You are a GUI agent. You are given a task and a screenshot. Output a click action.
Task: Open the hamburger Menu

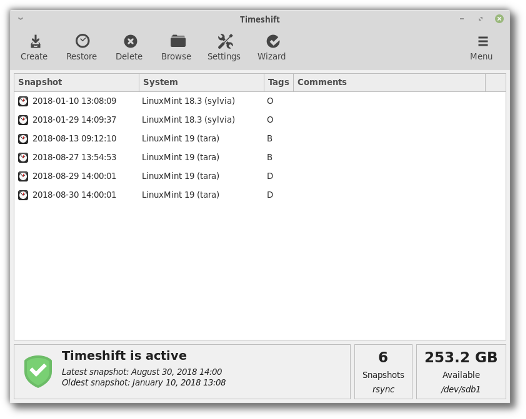point(482,47)
